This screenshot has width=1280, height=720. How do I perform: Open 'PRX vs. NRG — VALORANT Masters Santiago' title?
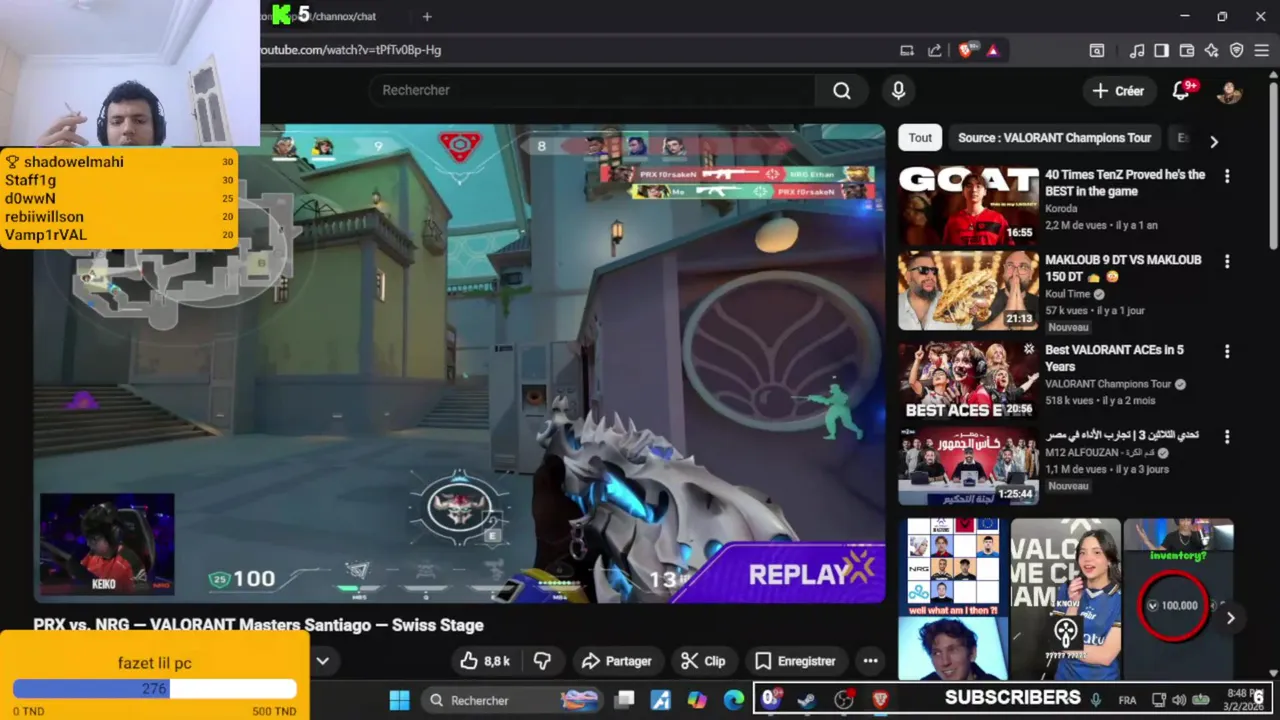tap(258, 625)
